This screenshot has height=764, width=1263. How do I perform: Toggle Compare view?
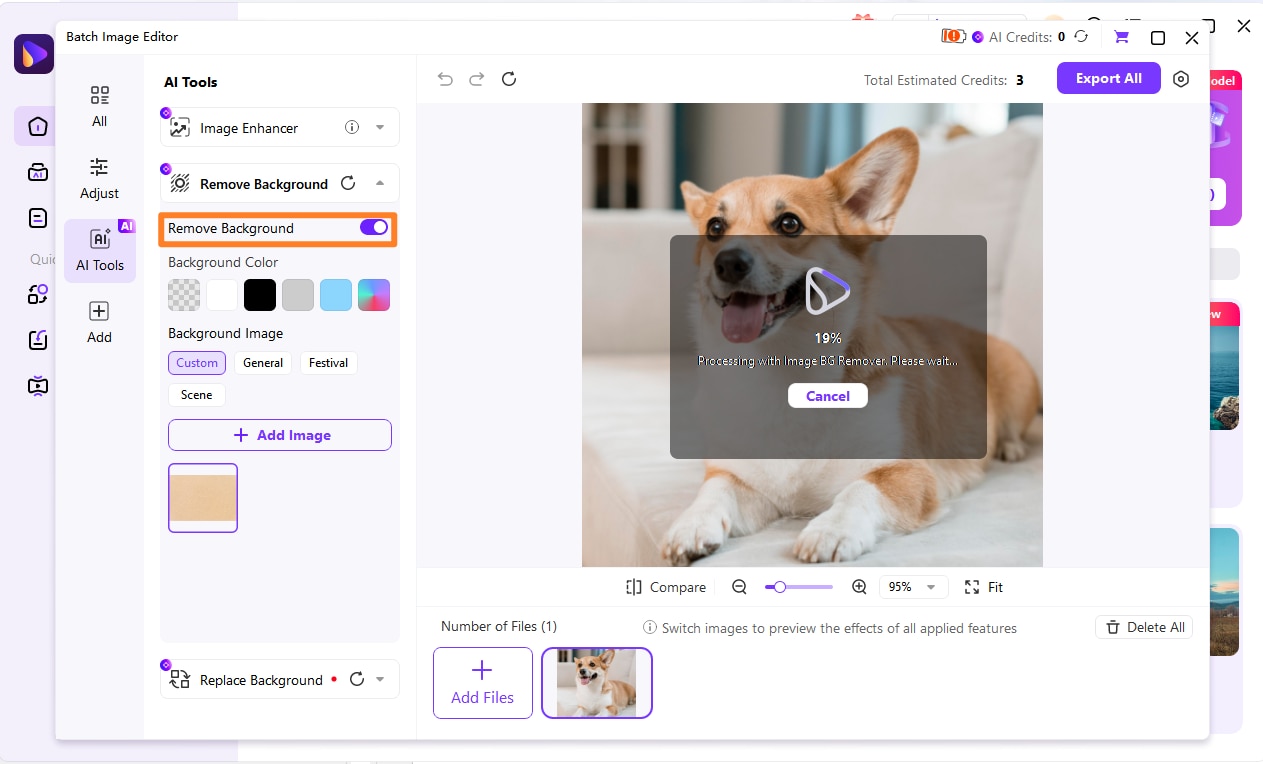(x=666, y=587)
